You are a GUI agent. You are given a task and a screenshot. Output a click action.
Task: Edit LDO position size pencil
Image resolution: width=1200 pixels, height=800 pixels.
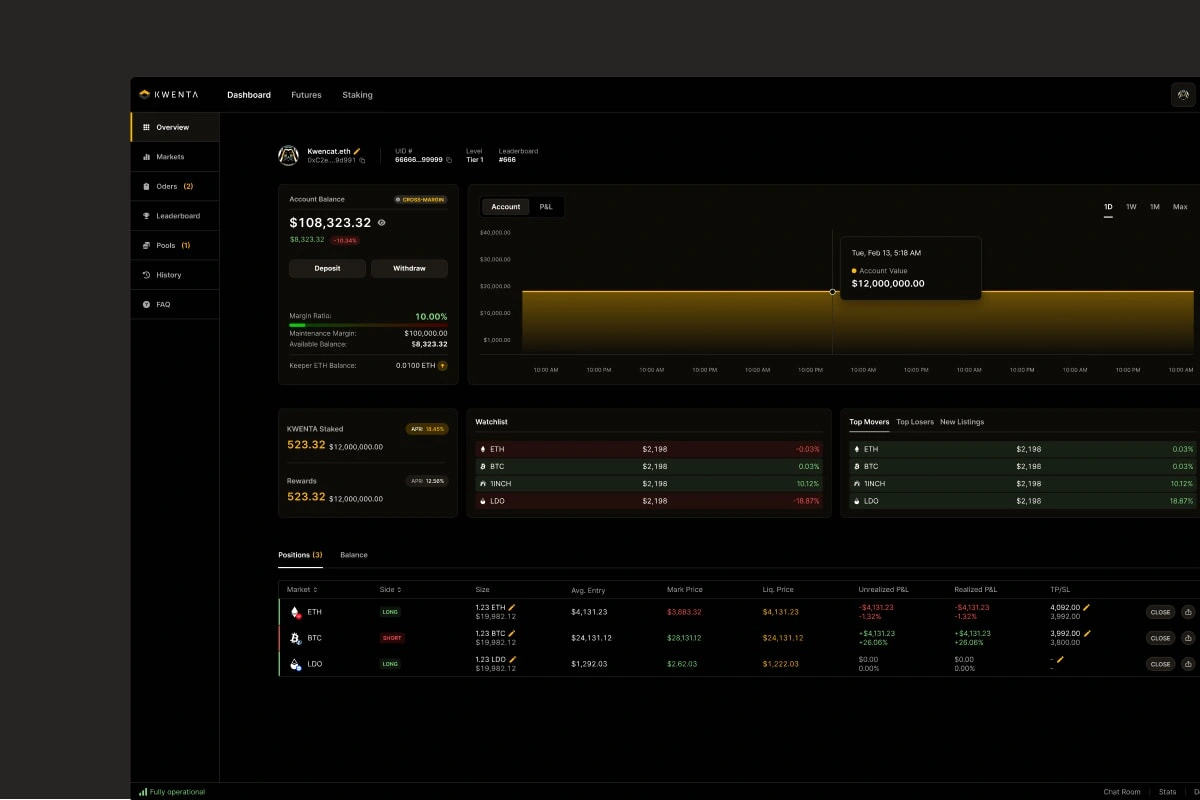tap(512, 659)
